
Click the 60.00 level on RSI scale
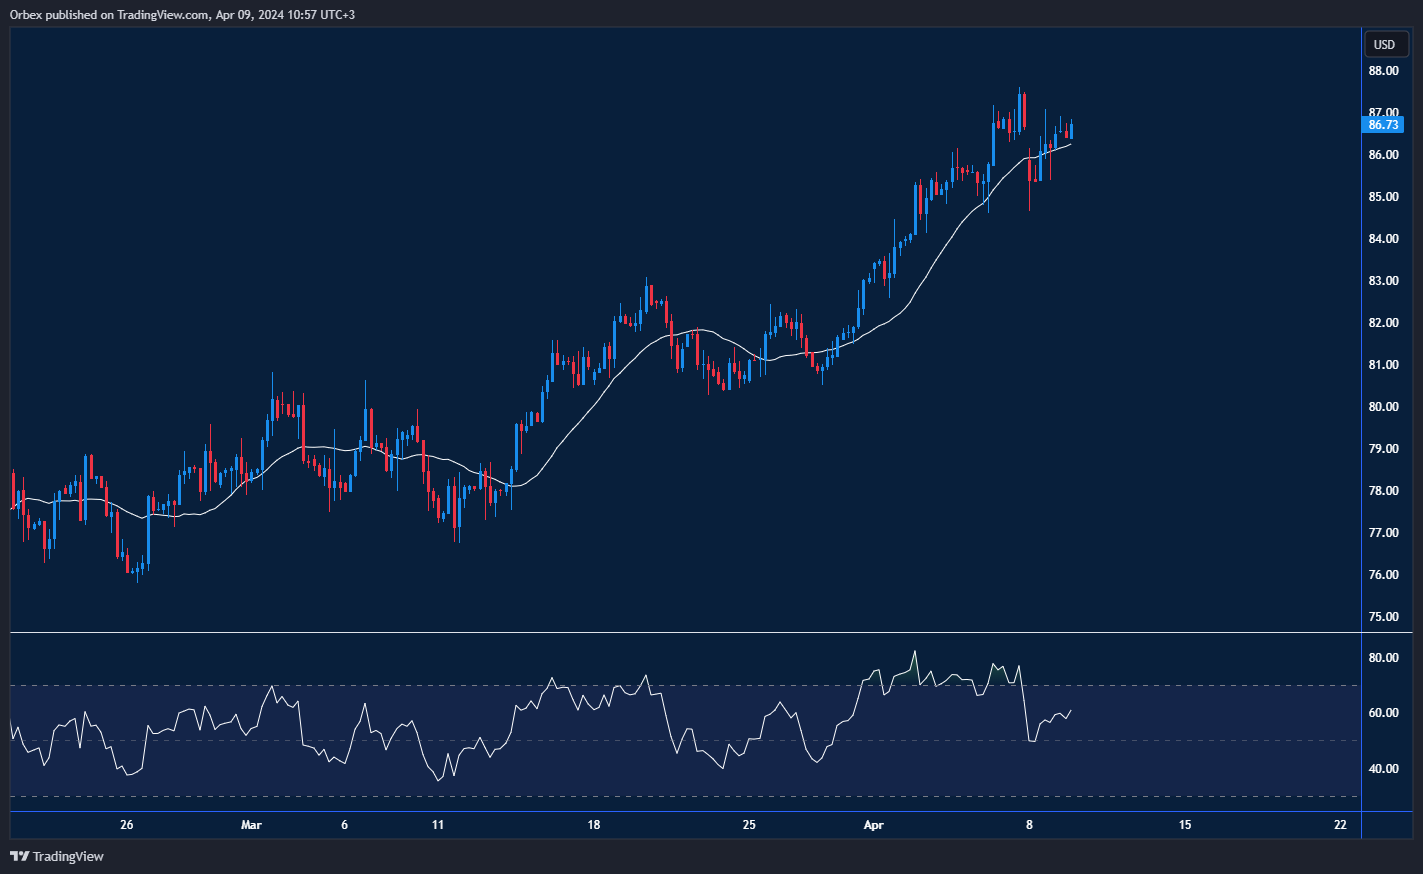point(1383,713)
